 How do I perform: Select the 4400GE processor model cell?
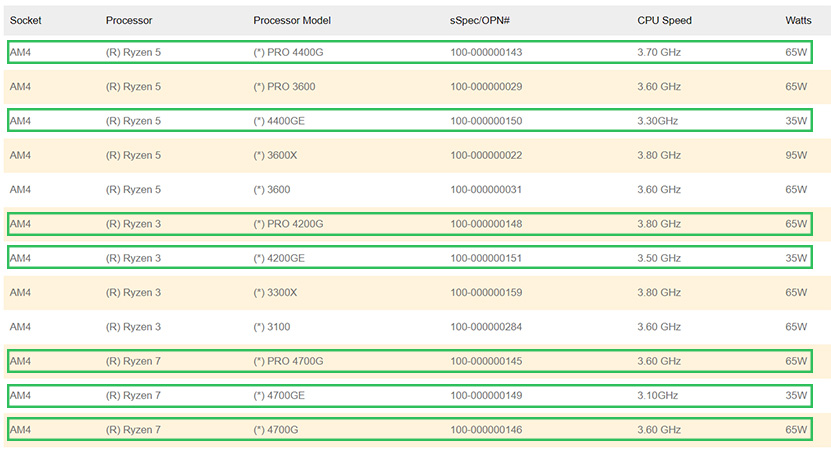(279, 121)
